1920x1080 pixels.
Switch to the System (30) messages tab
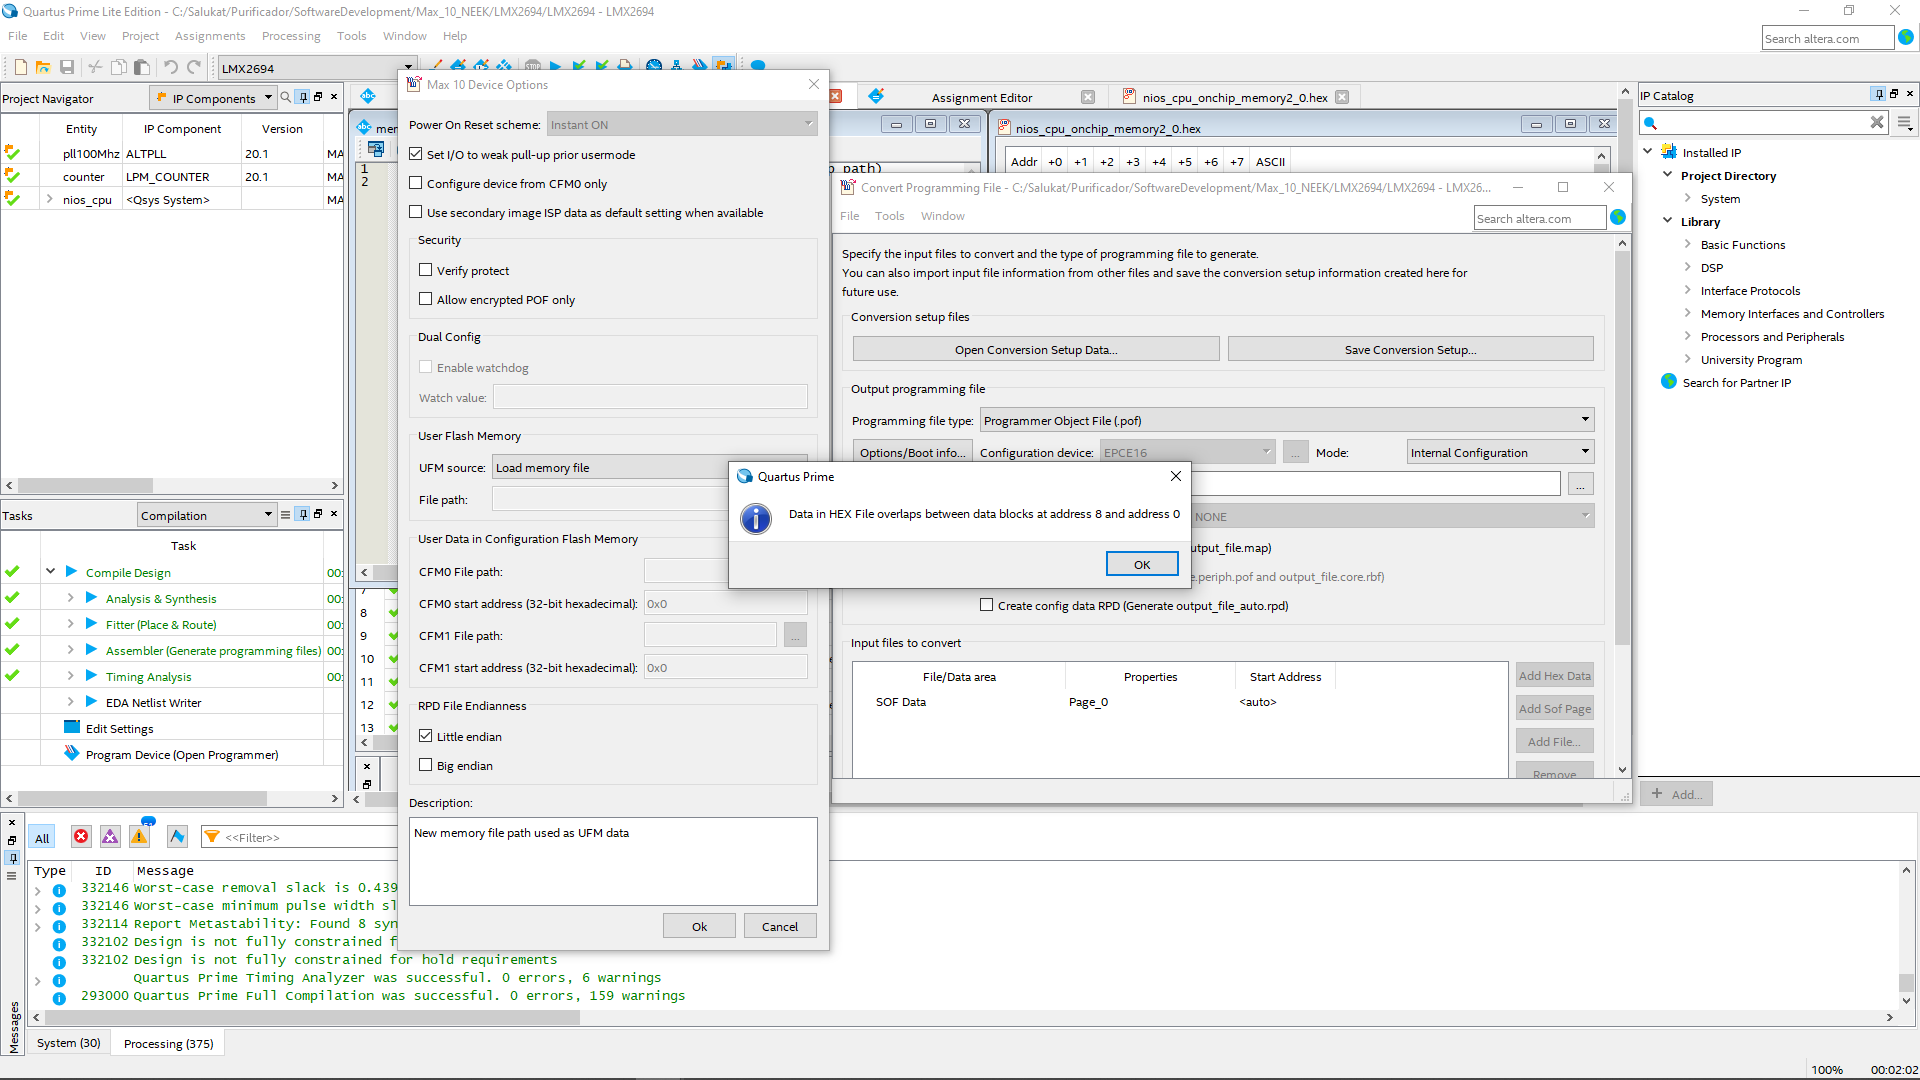[68, 1043]
